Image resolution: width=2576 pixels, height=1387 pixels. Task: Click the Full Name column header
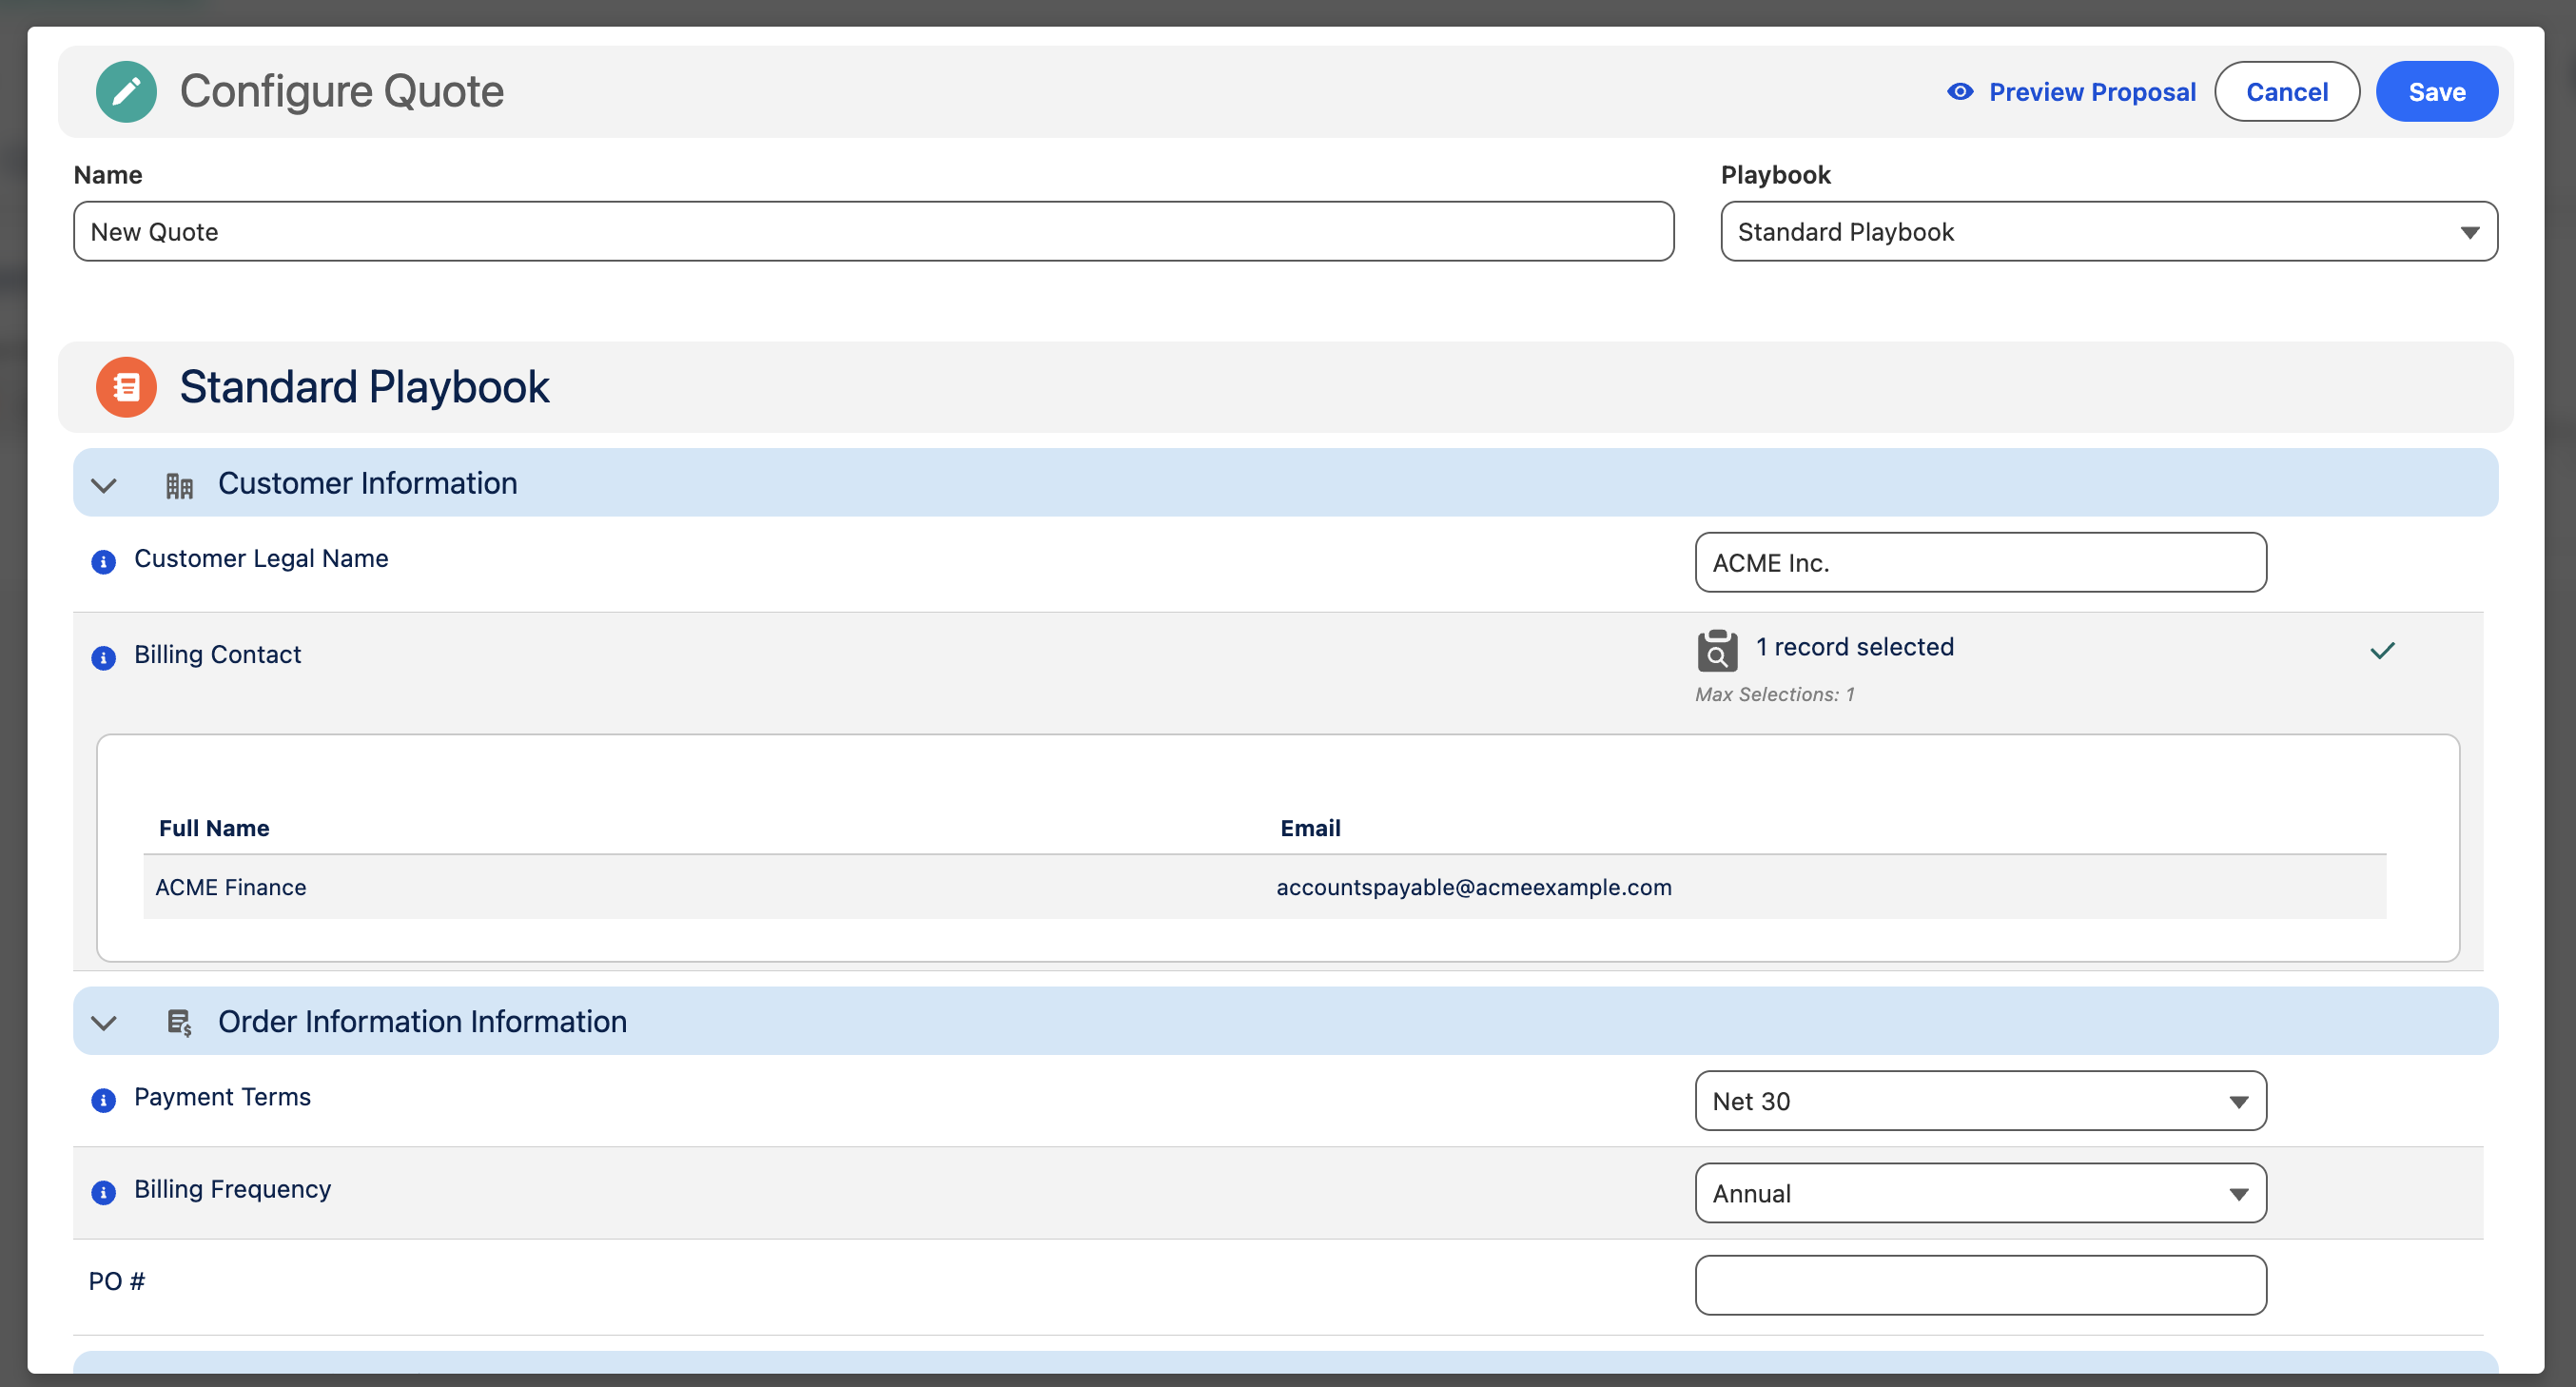pyautogui.click(x=214, y=828)
